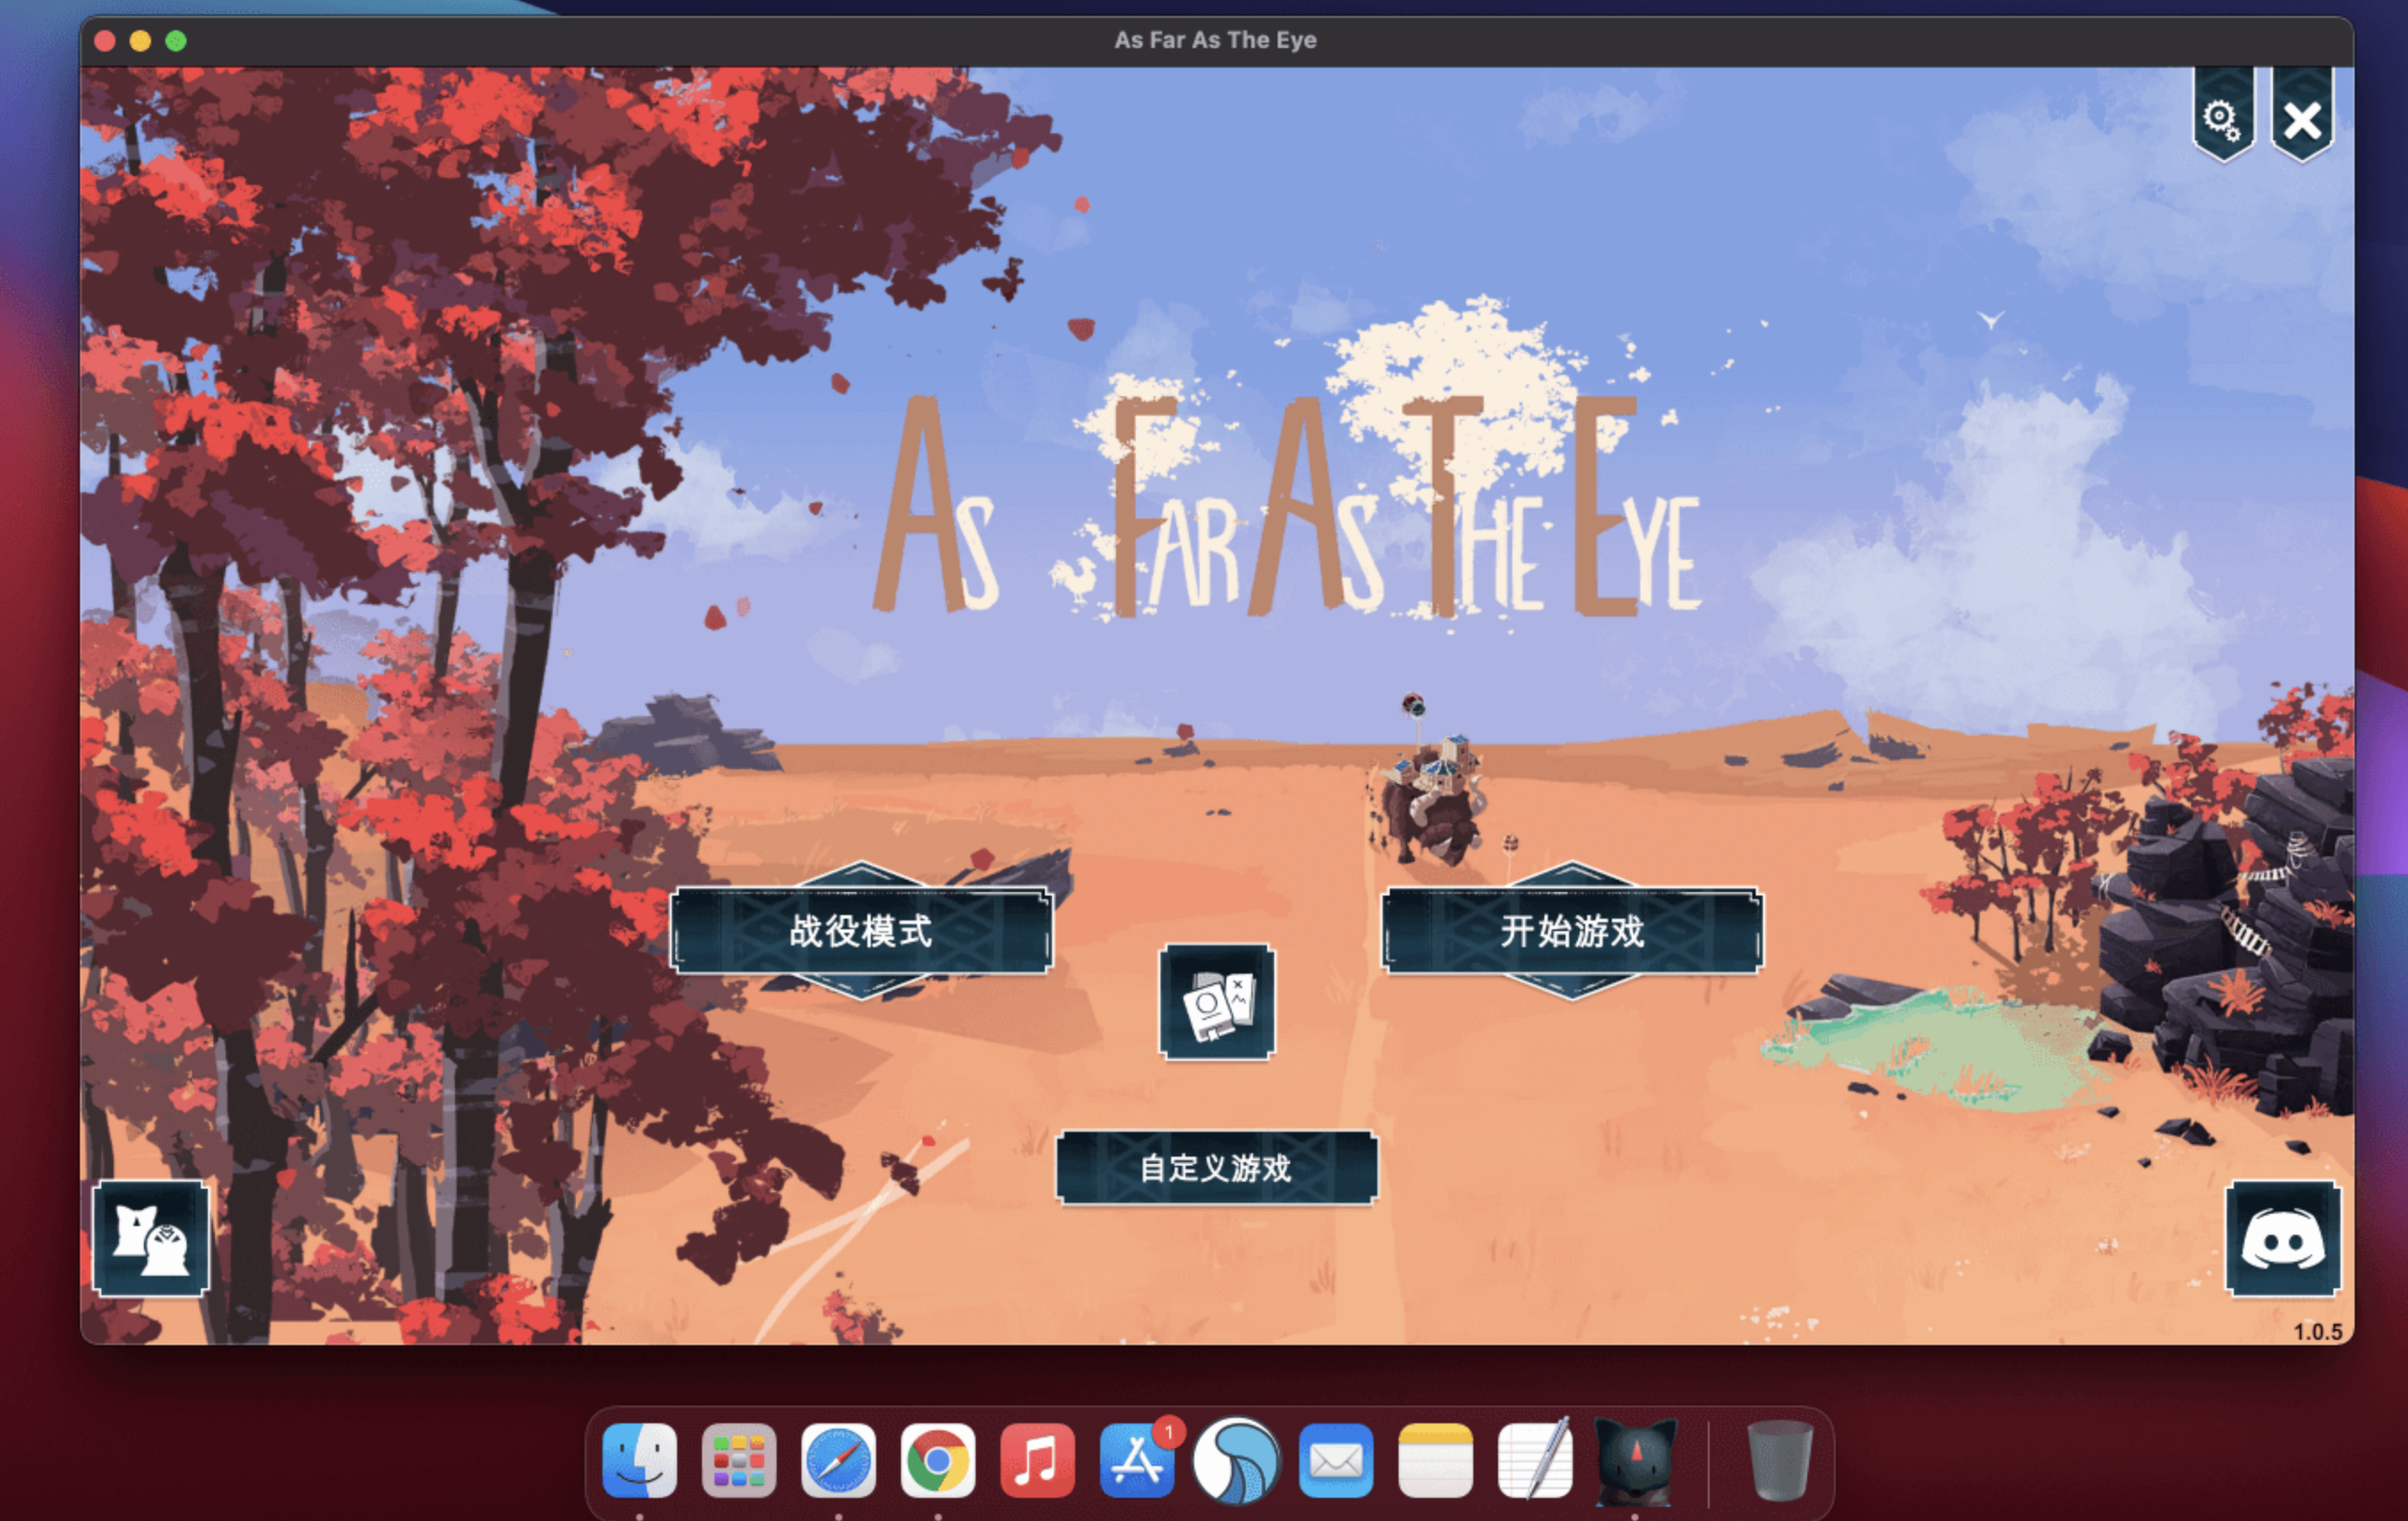2408x1521 pixels.
Task: Open Mail app in the dock
Action: [x=1336, y=1460]
